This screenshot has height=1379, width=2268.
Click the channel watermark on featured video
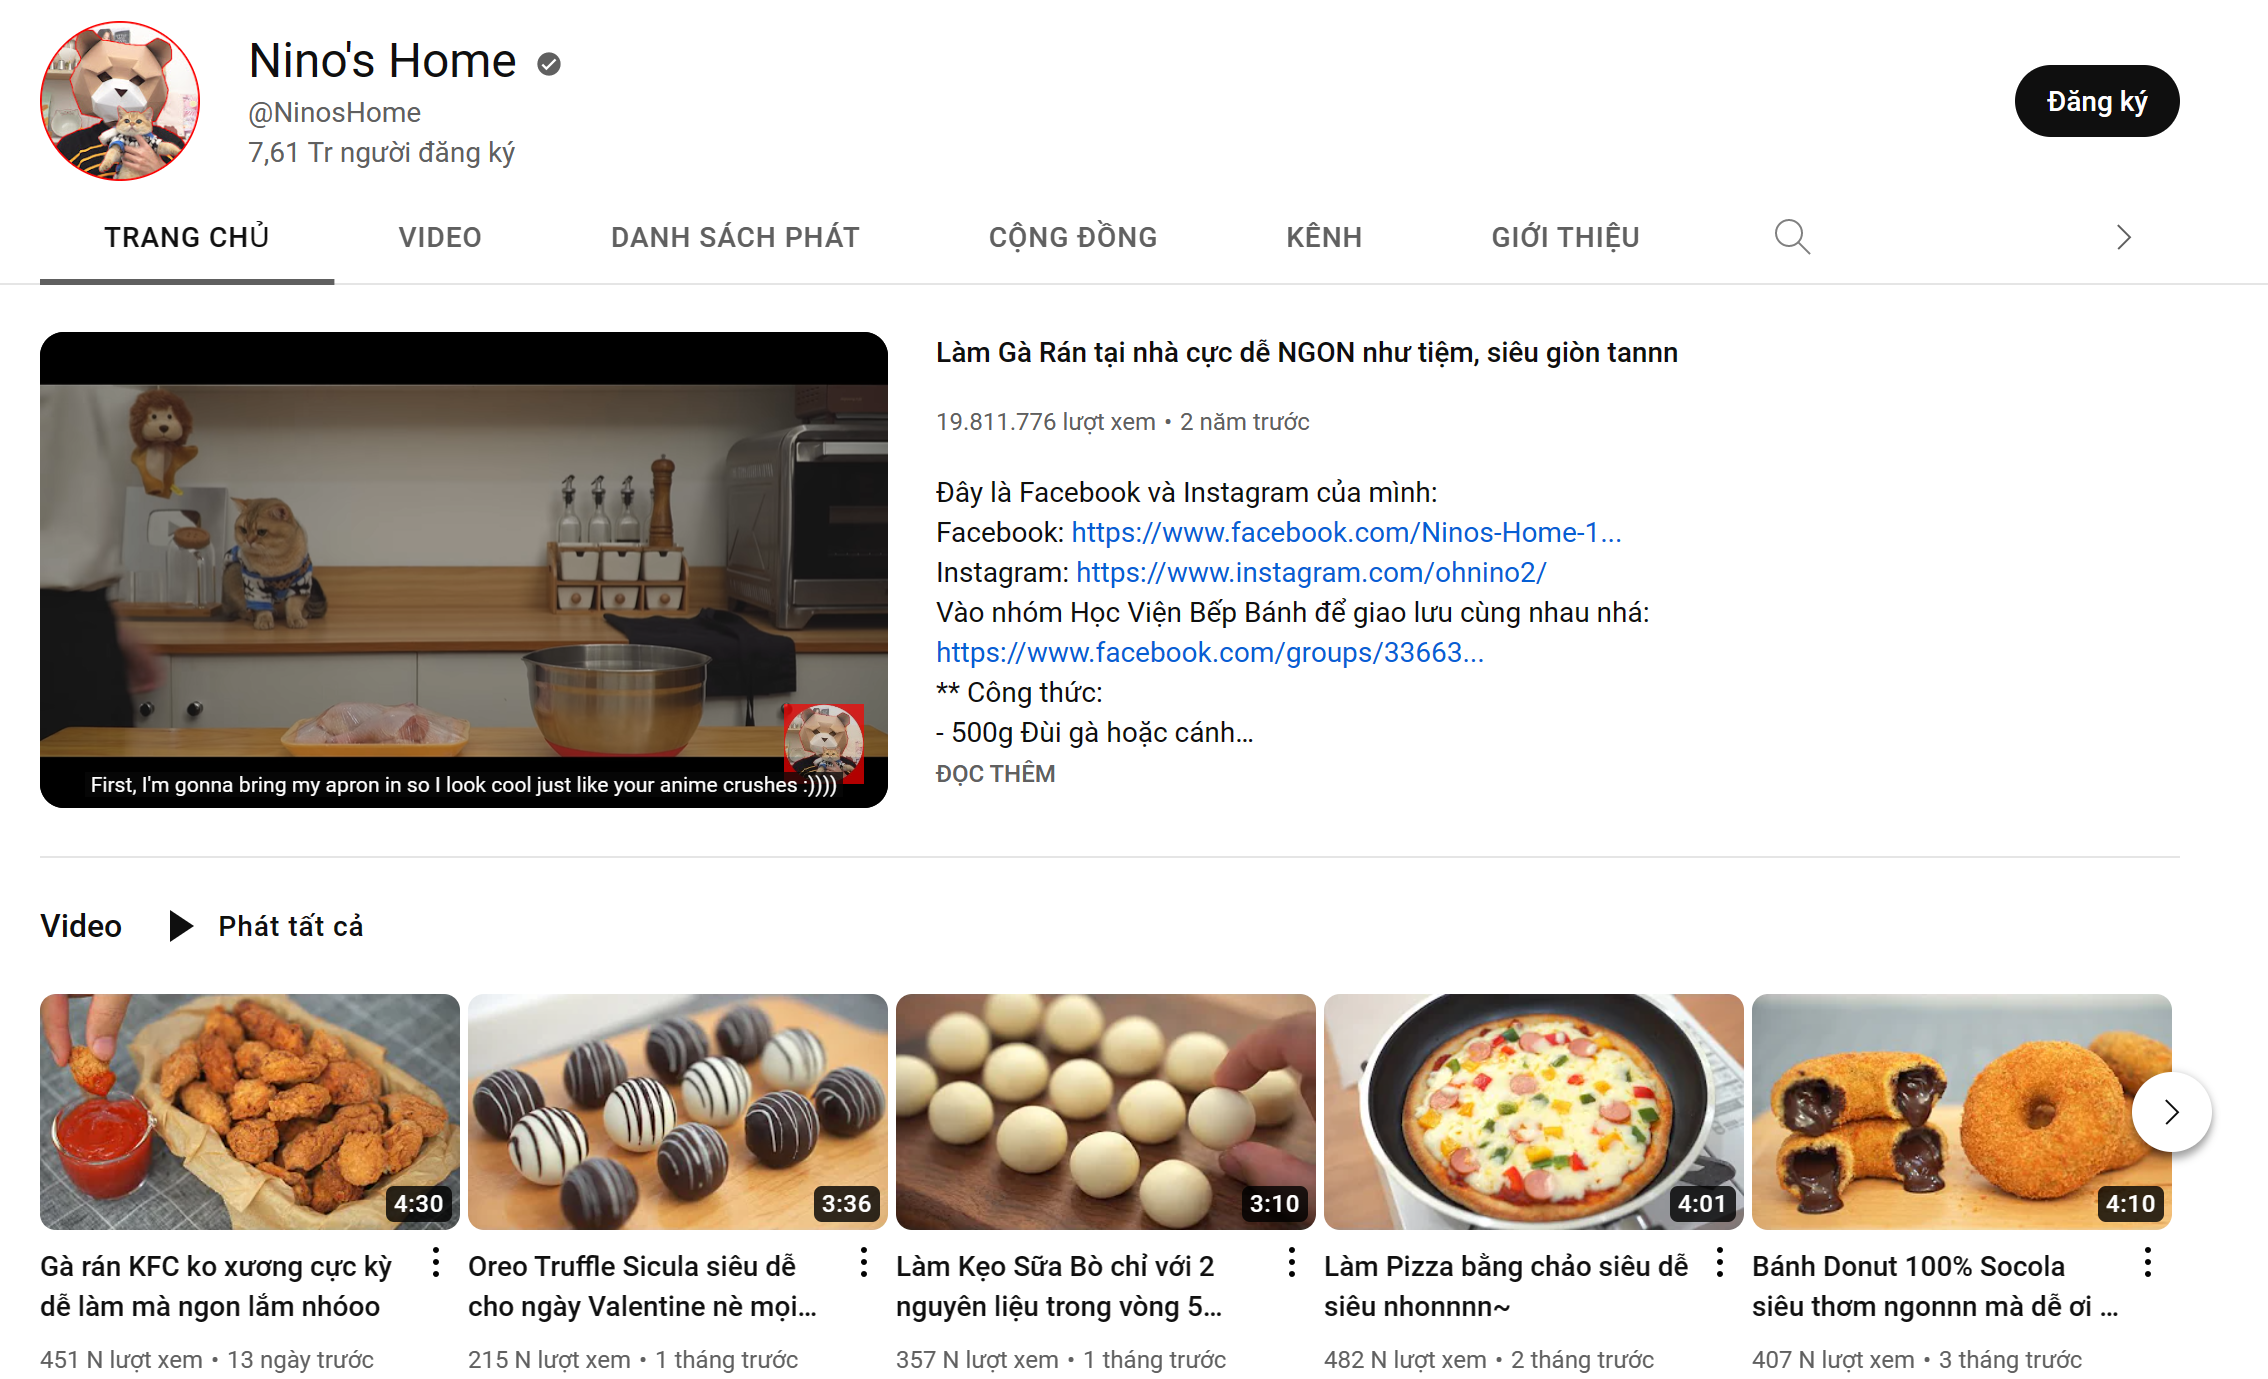(x=823, y=743)
